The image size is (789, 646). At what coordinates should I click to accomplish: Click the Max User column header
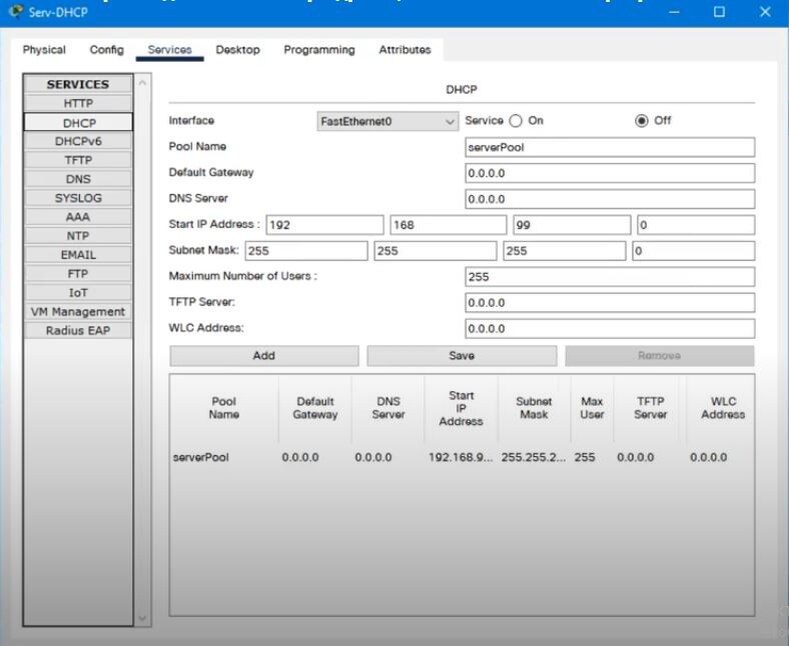592,408
